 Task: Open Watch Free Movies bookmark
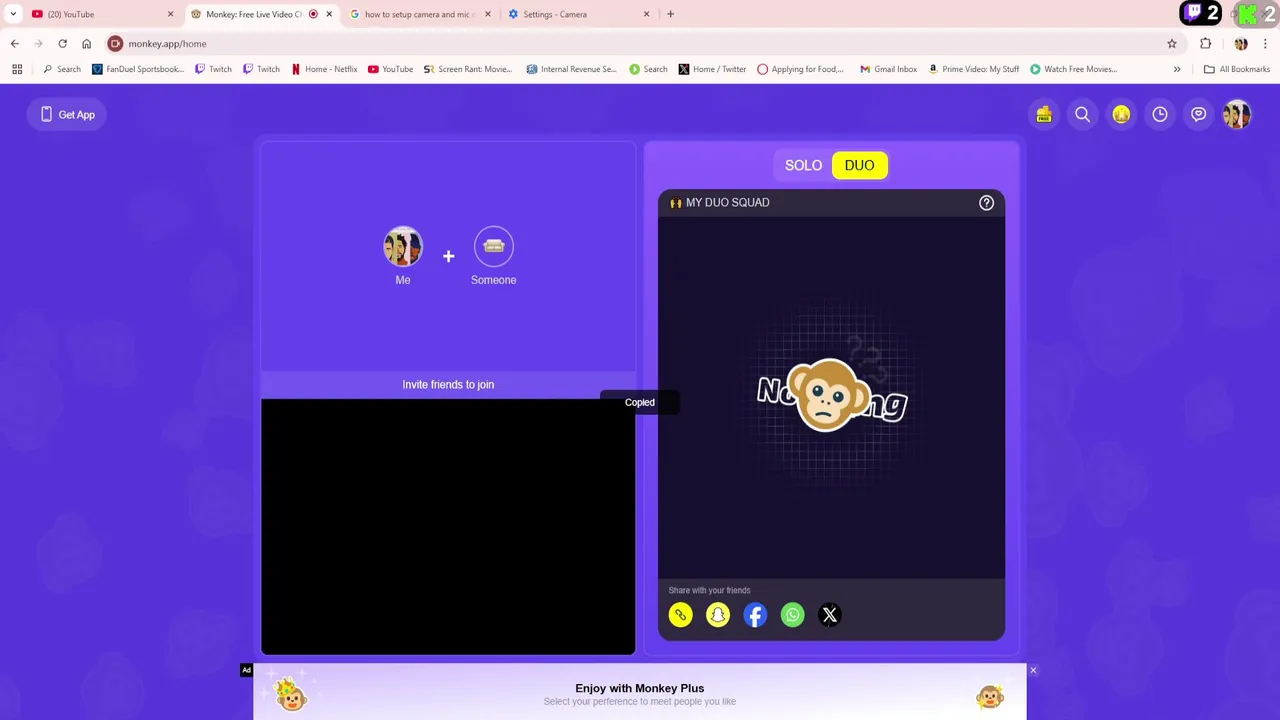point(1073,69)
